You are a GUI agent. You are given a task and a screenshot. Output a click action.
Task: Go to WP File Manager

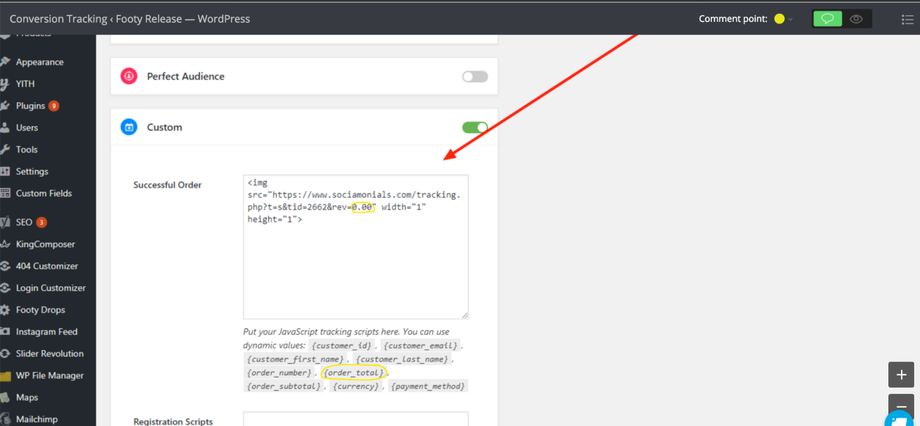pos(50,376)
